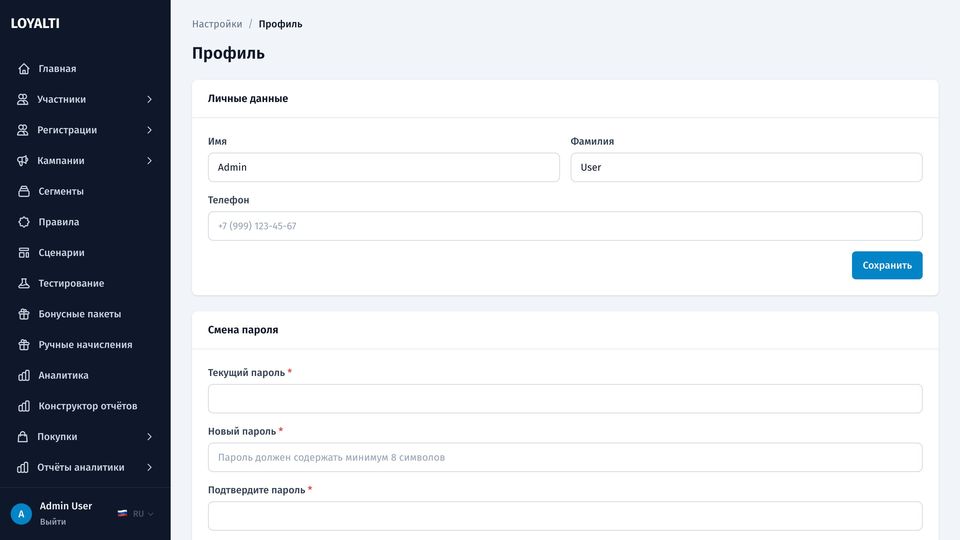Viewport: 960px width, 540px height.
Task: Click the Тестирование flask icon
Action: (24, 283)
